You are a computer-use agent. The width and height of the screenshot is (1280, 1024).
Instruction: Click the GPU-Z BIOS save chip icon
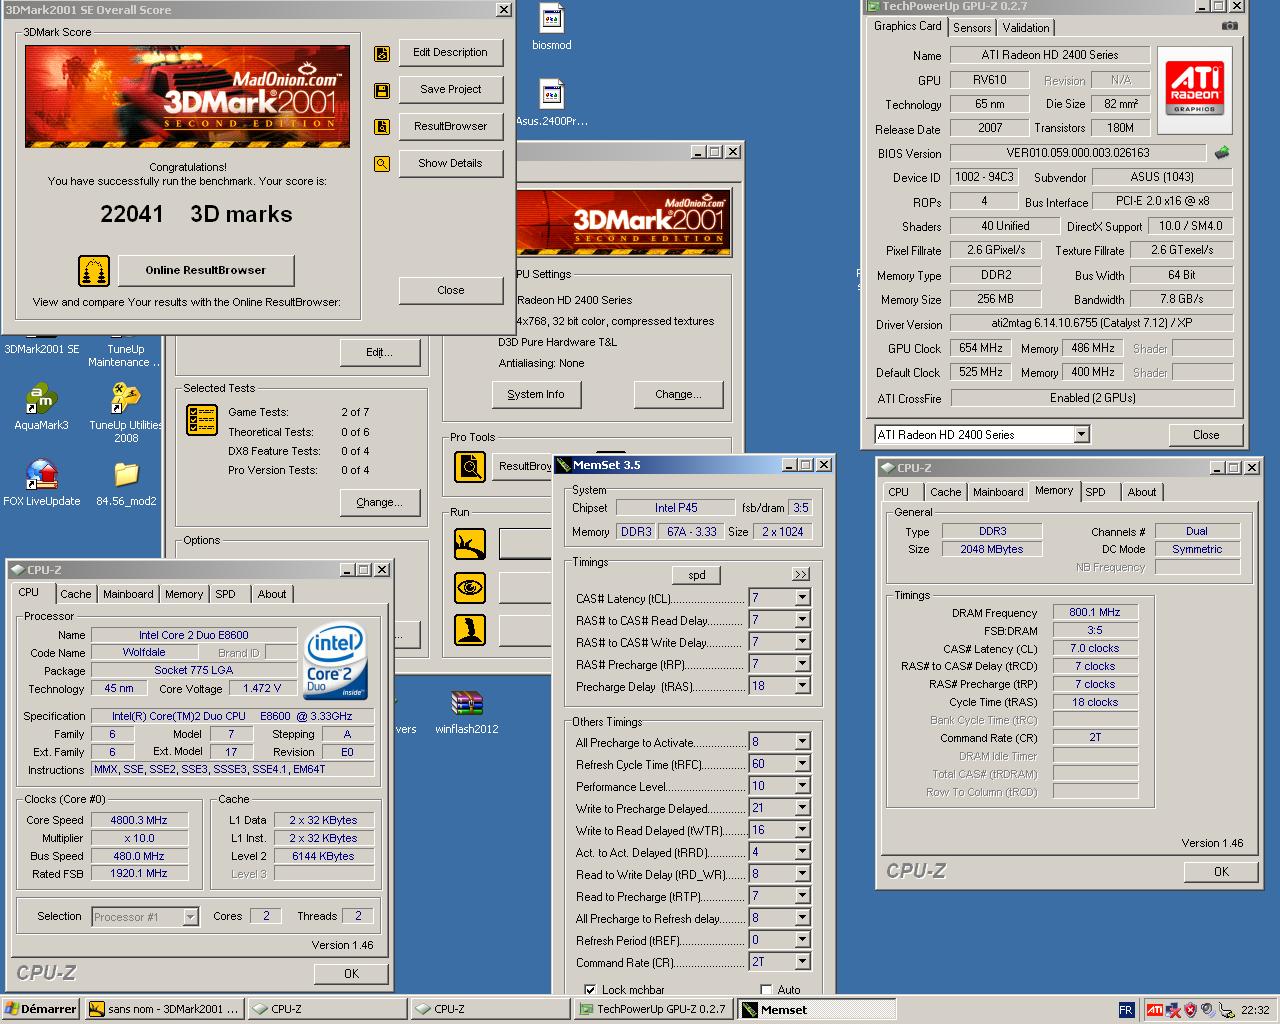[1222, 153]
